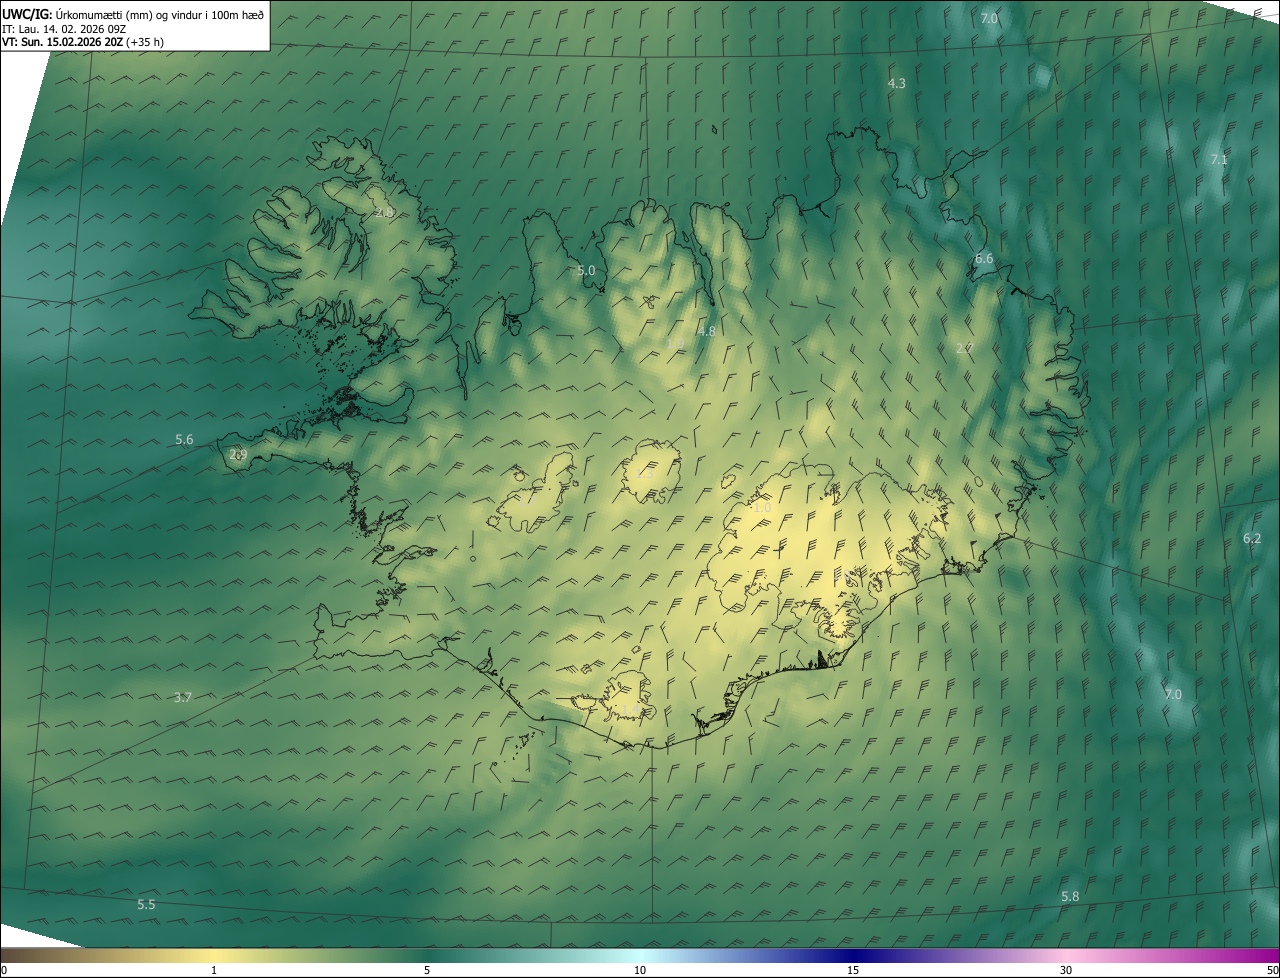The height and width of the screenshot is (978, 1280).
Task: Click the 50 tick label on the colorbar
Action: click(1272, 970)
